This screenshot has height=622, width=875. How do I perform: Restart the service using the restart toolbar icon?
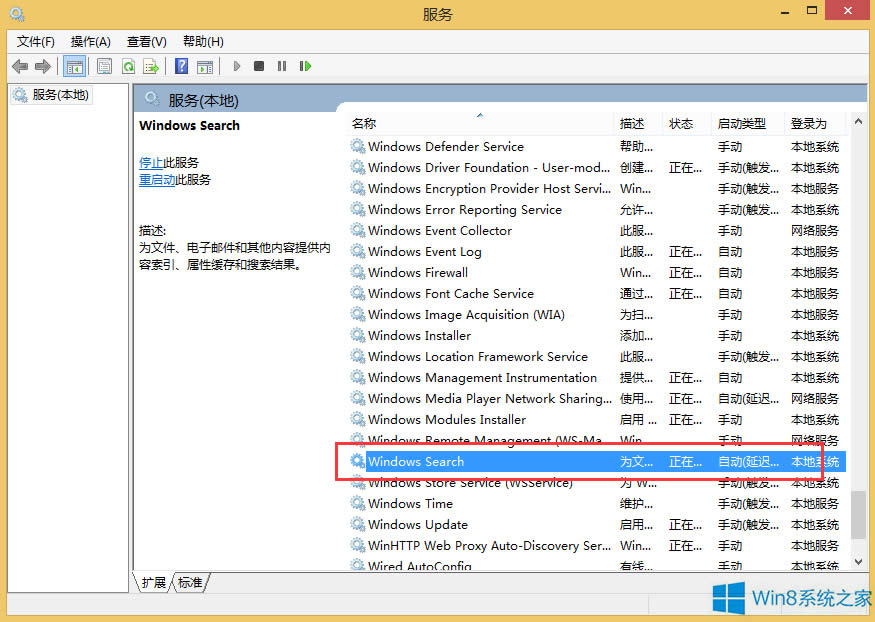coord(305,66)
